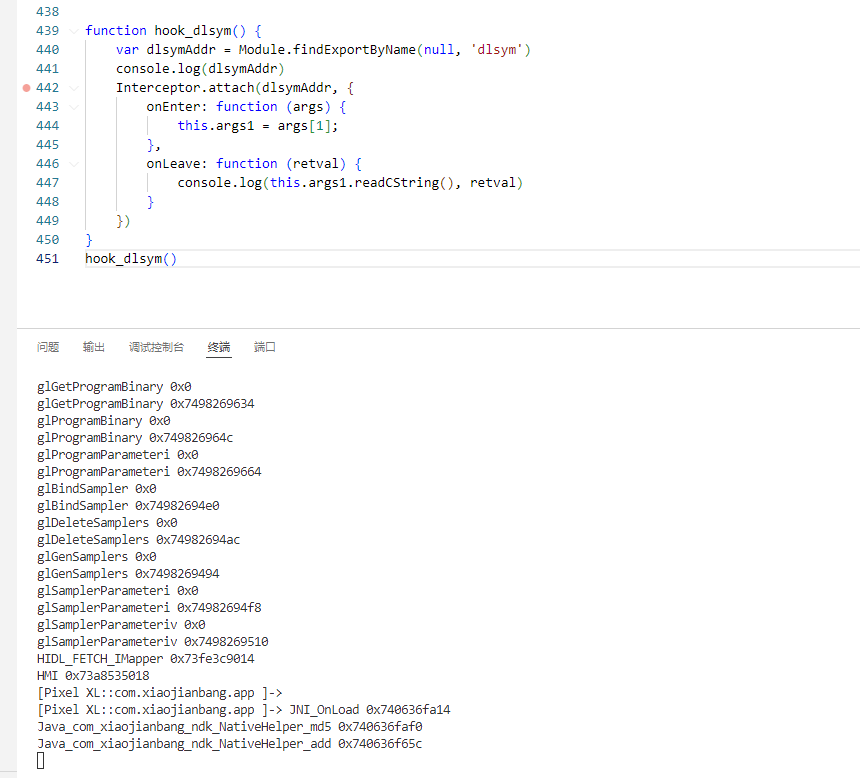Click the terminal cursor block at the prompt
Image resolution: width=860 pixels, height=778 pixels.
coord(41,761)
